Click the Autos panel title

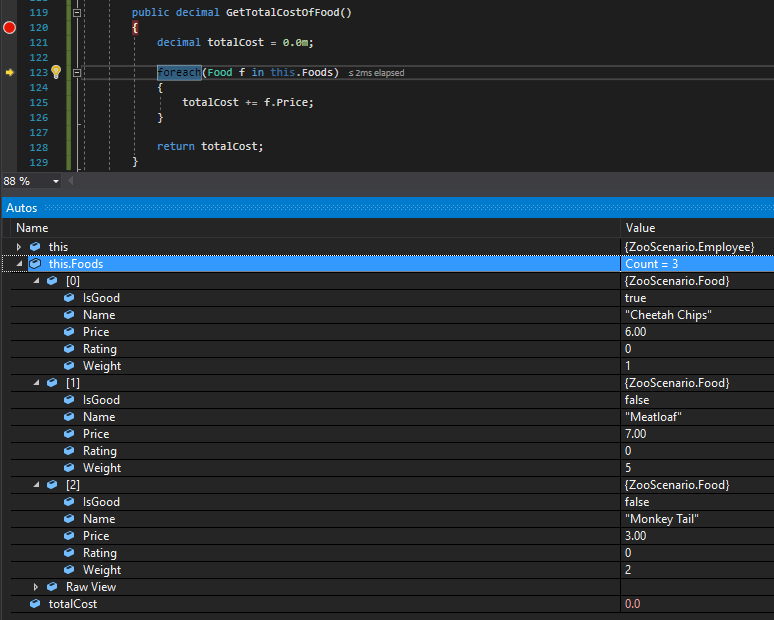(22, 208)
